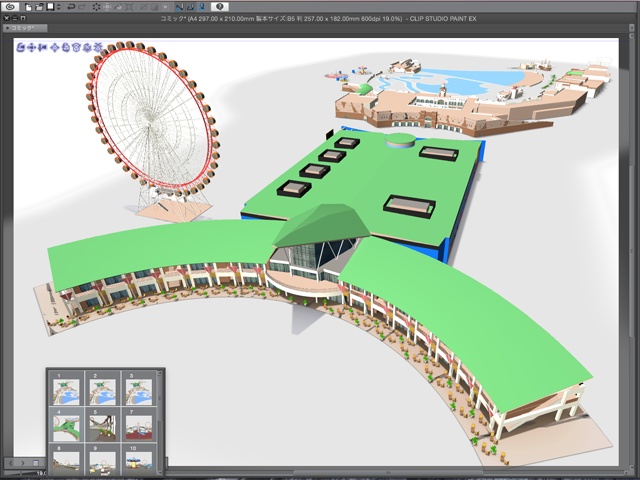Open the preset list icon beside arrows
The image size is (640, 480).
(x=36, y=463)
